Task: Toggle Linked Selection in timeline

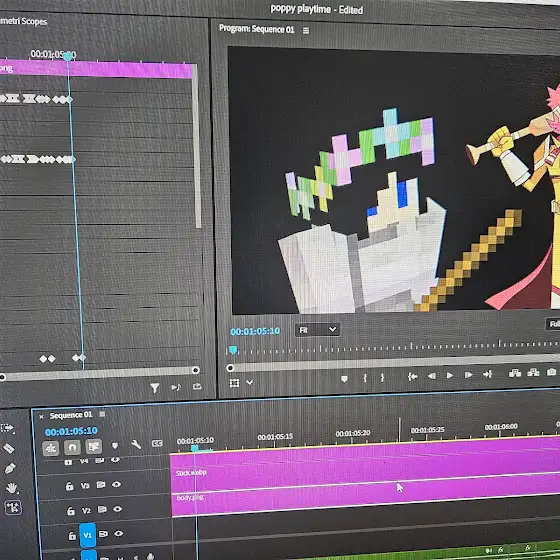Action: pyautogui.click(x=94, y=446)
